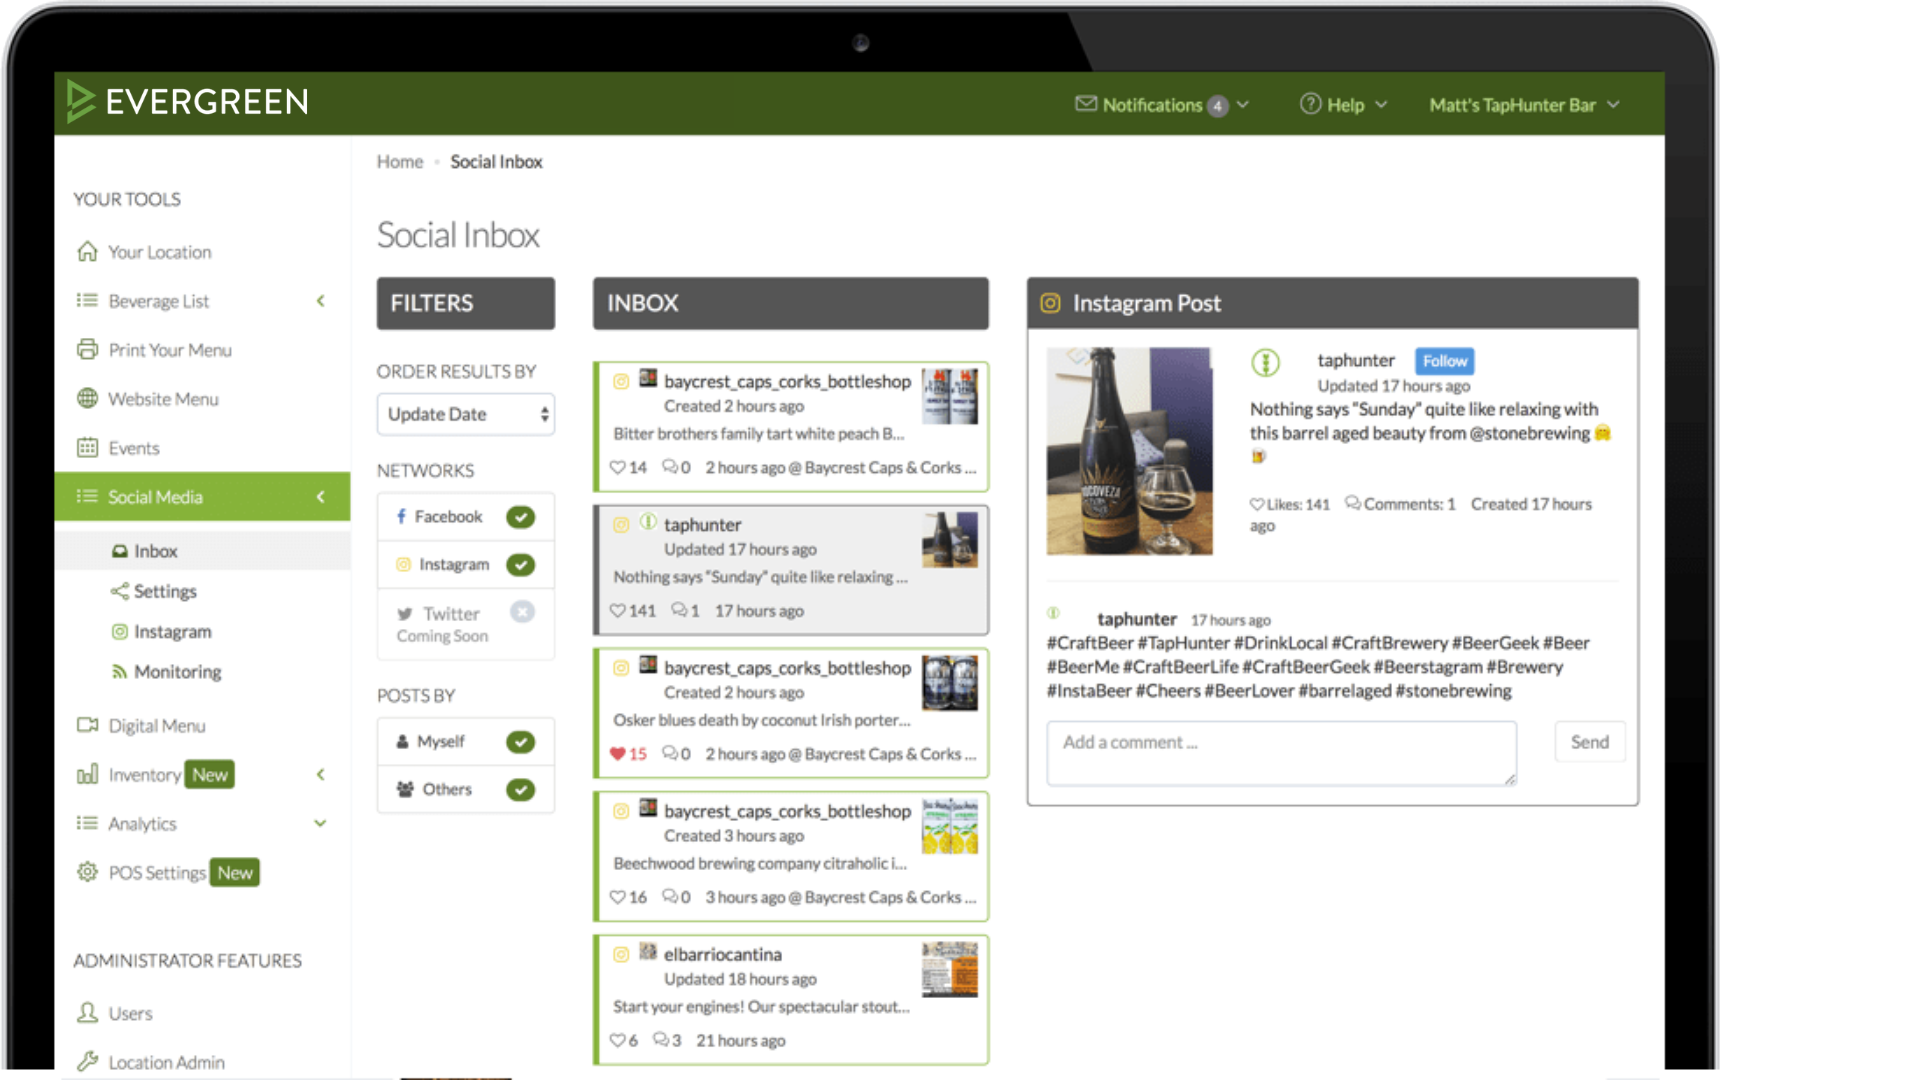Click the Print Your Menu printer icon
Image resolution: width=1920 pixels, height=1080 pixels.
88,350
